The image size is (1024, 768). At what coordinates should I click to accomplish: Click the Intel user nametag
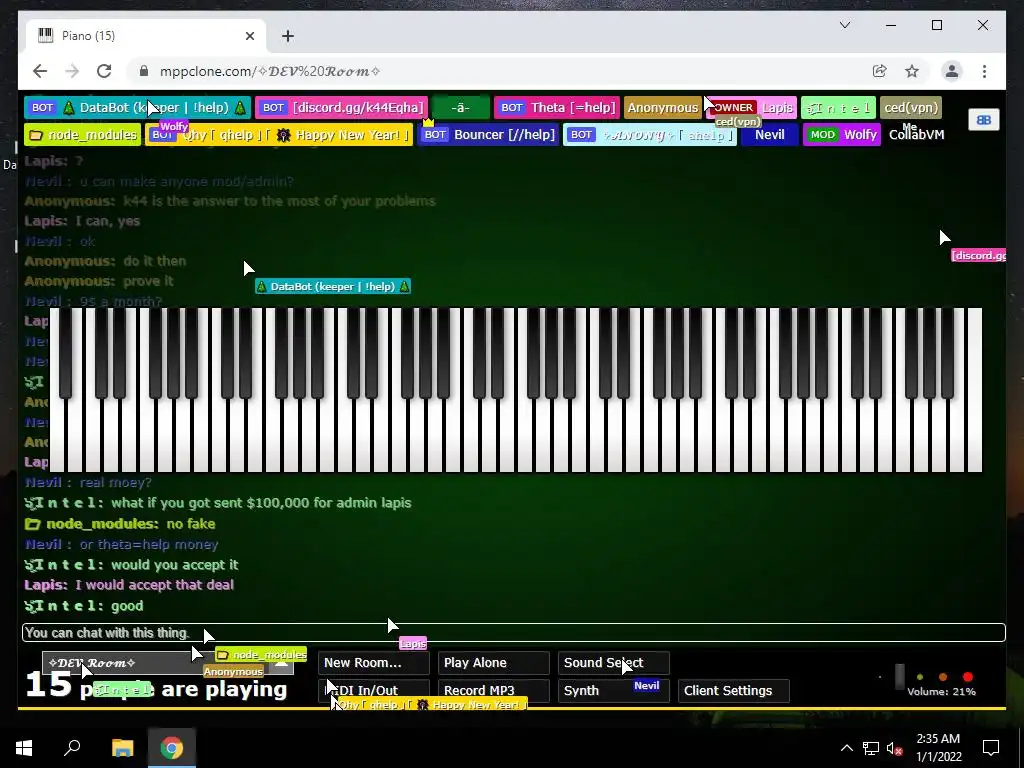838,108
